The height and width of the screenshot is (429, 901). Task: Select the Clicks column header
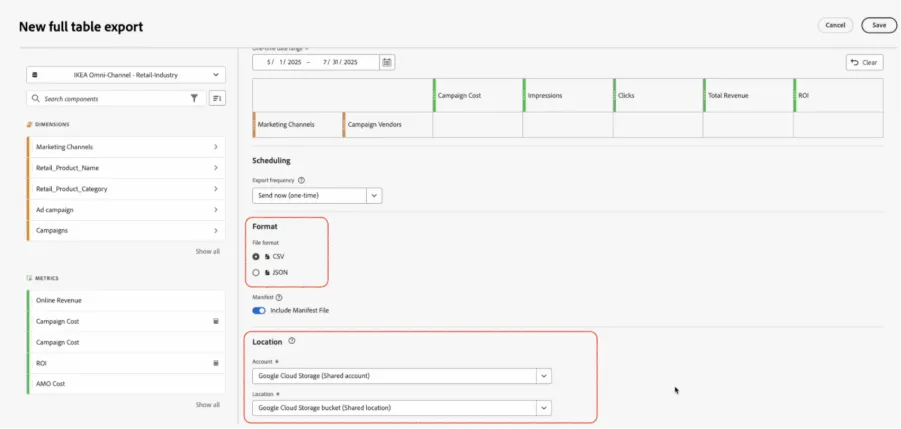pyautogui.click(x=658, y=95)
